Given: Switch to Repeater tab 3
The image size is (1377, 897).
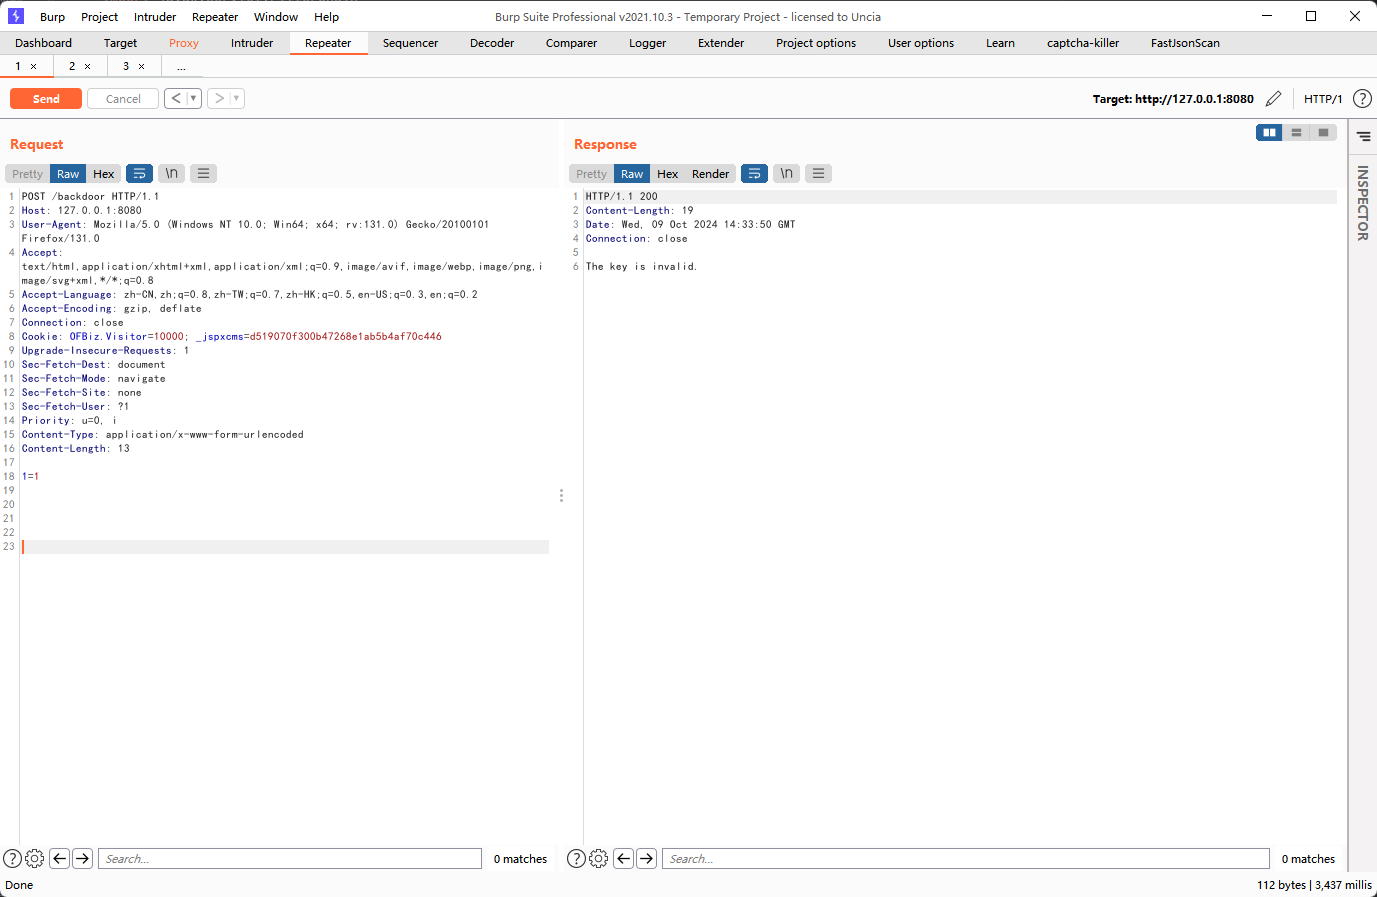Looking at the screenshot, I should (x=126, y=66).
